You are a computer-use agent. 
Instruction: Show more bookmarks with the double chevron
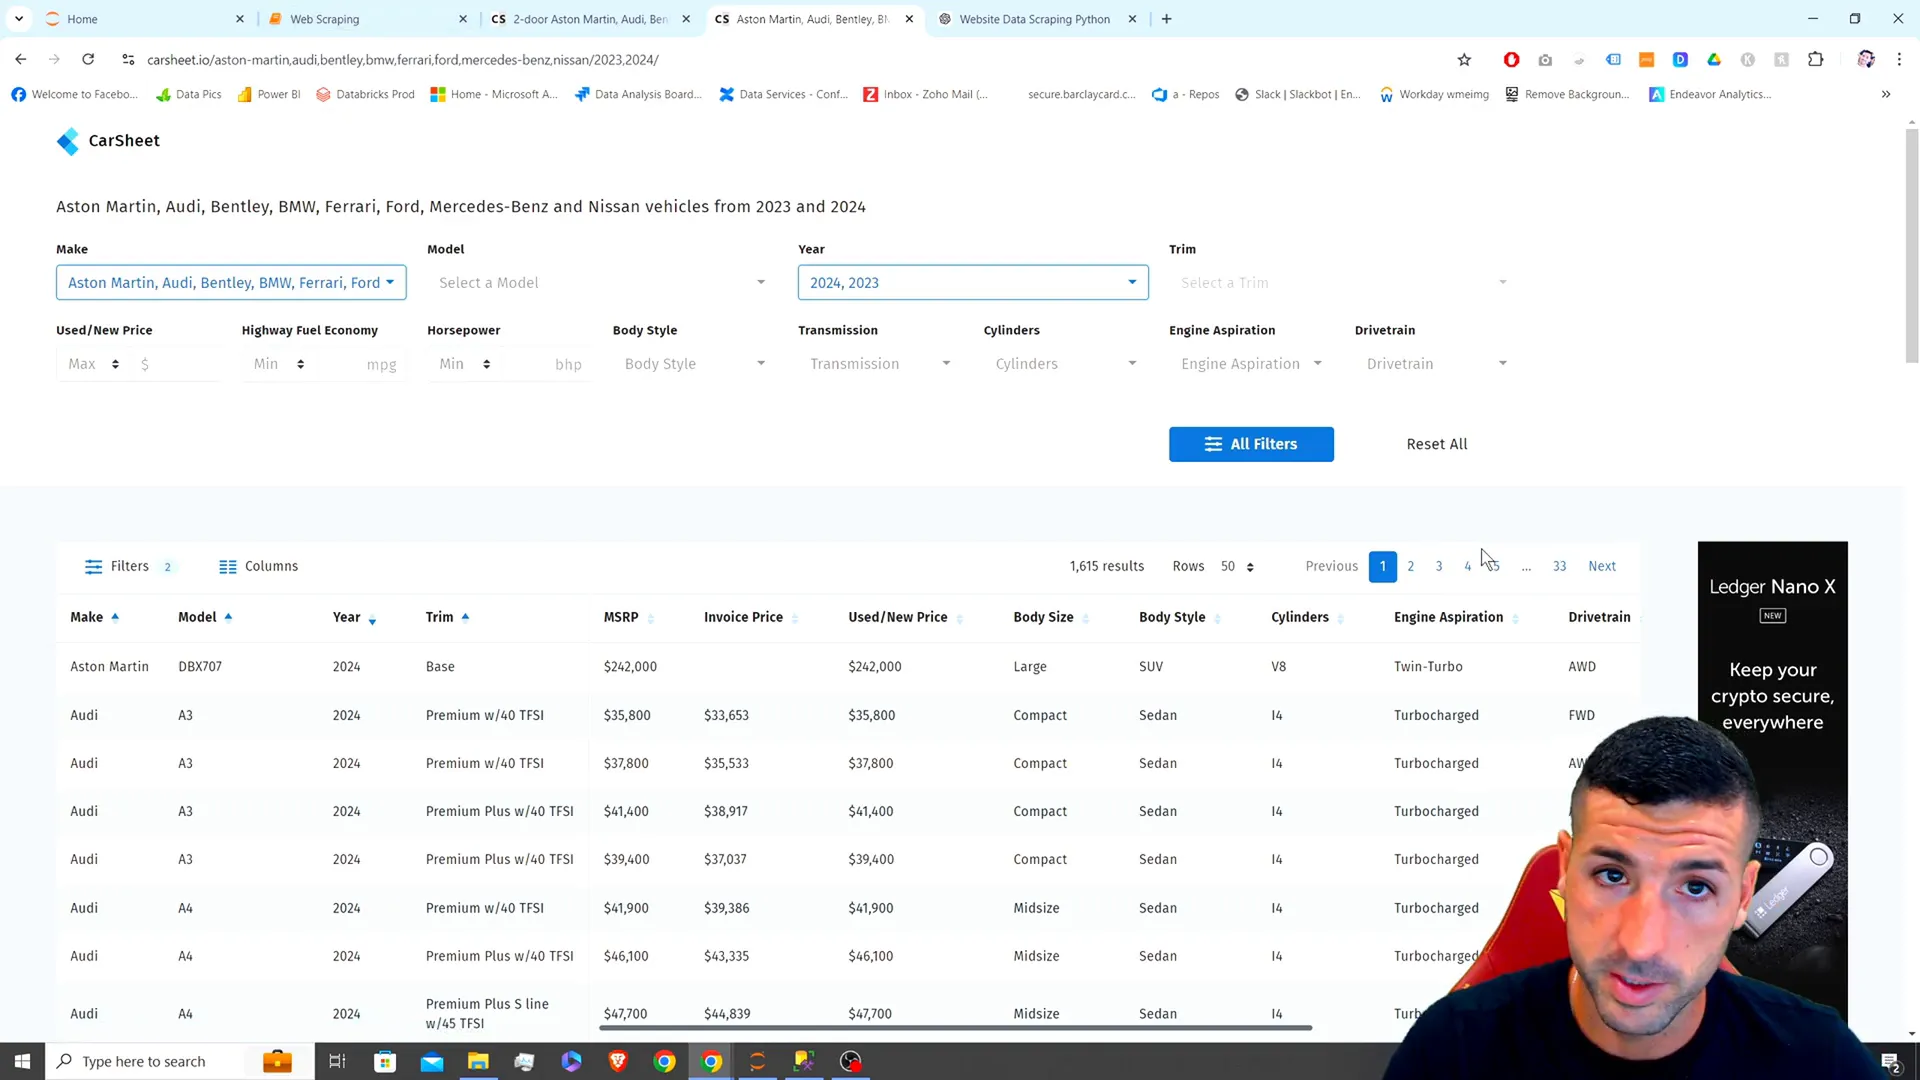(x=1886, y=94)
